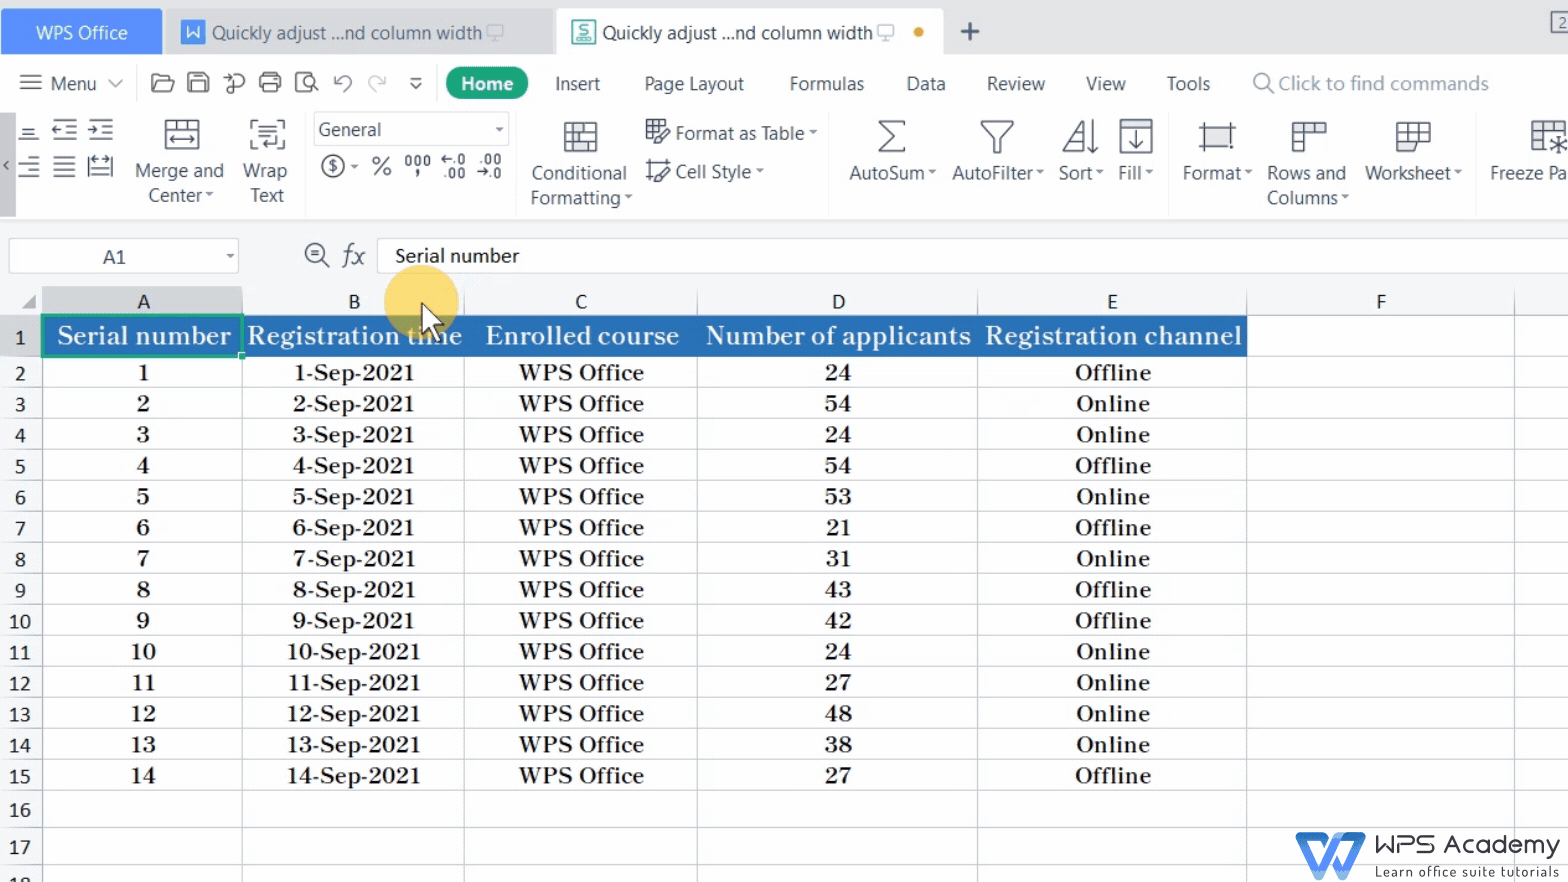Open the Name Box dropdown arrow
Image resolution: width=1568 pixels, height=882 pixels.
click(x=230, y=257)
